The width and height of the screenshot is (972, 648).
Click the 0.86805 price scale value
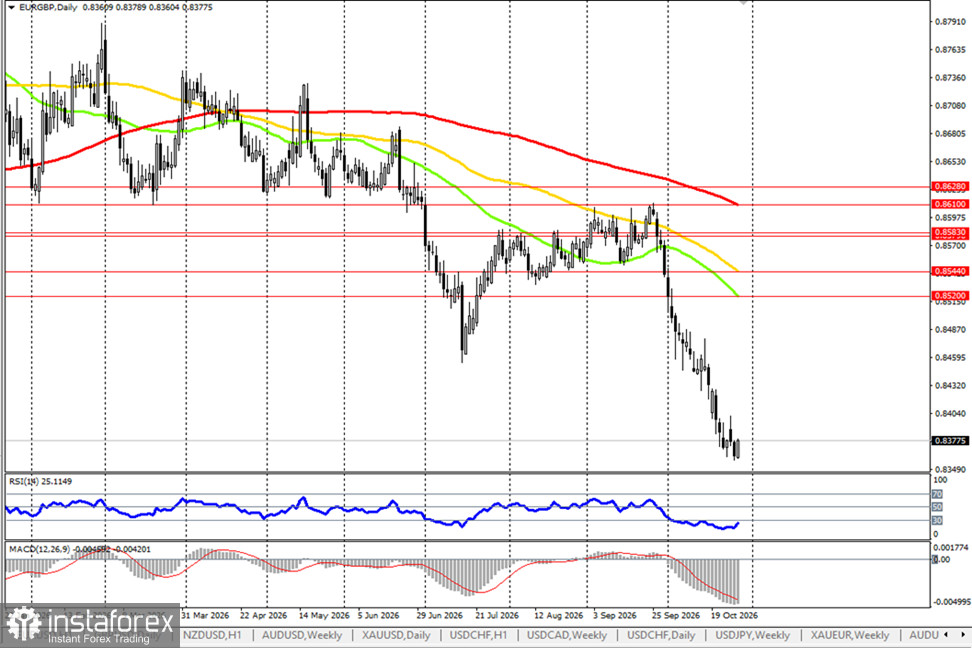950,134
